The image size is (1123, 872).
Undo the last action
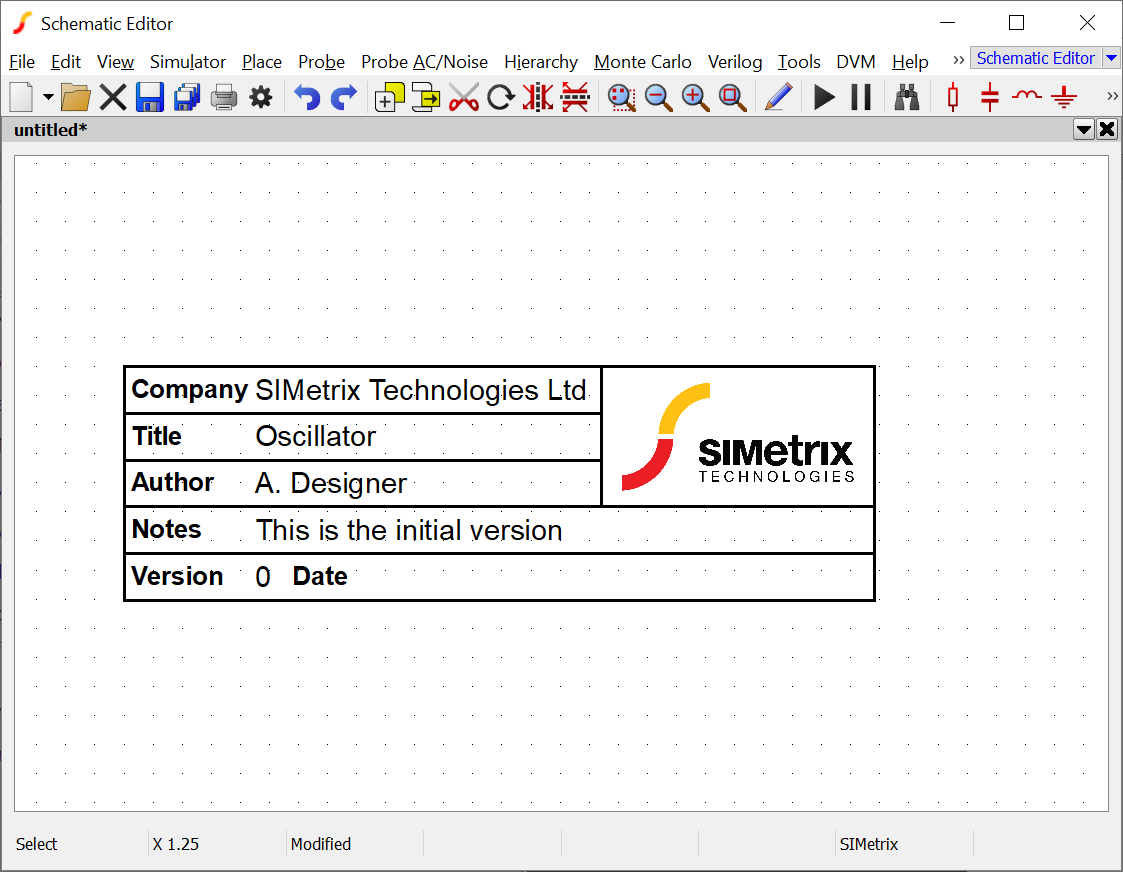[307, 97]
